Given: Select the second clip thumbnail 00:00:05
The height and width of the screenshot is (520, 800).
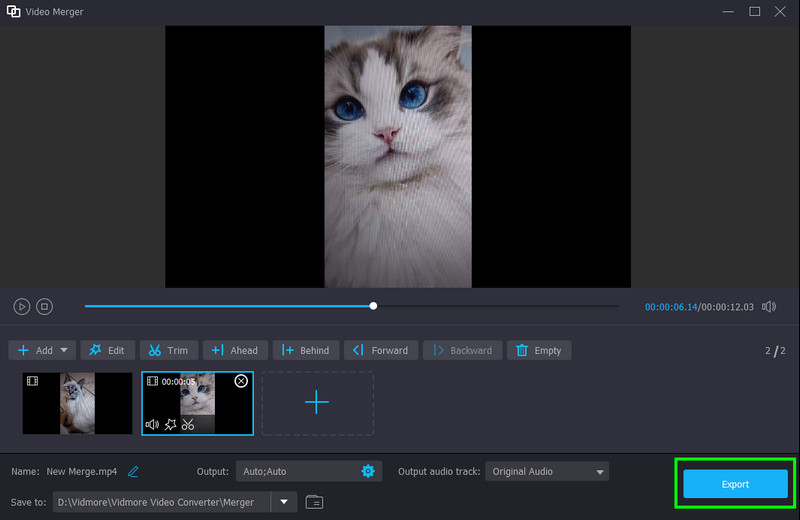Looking at the screenshot, I should point(197,403).
